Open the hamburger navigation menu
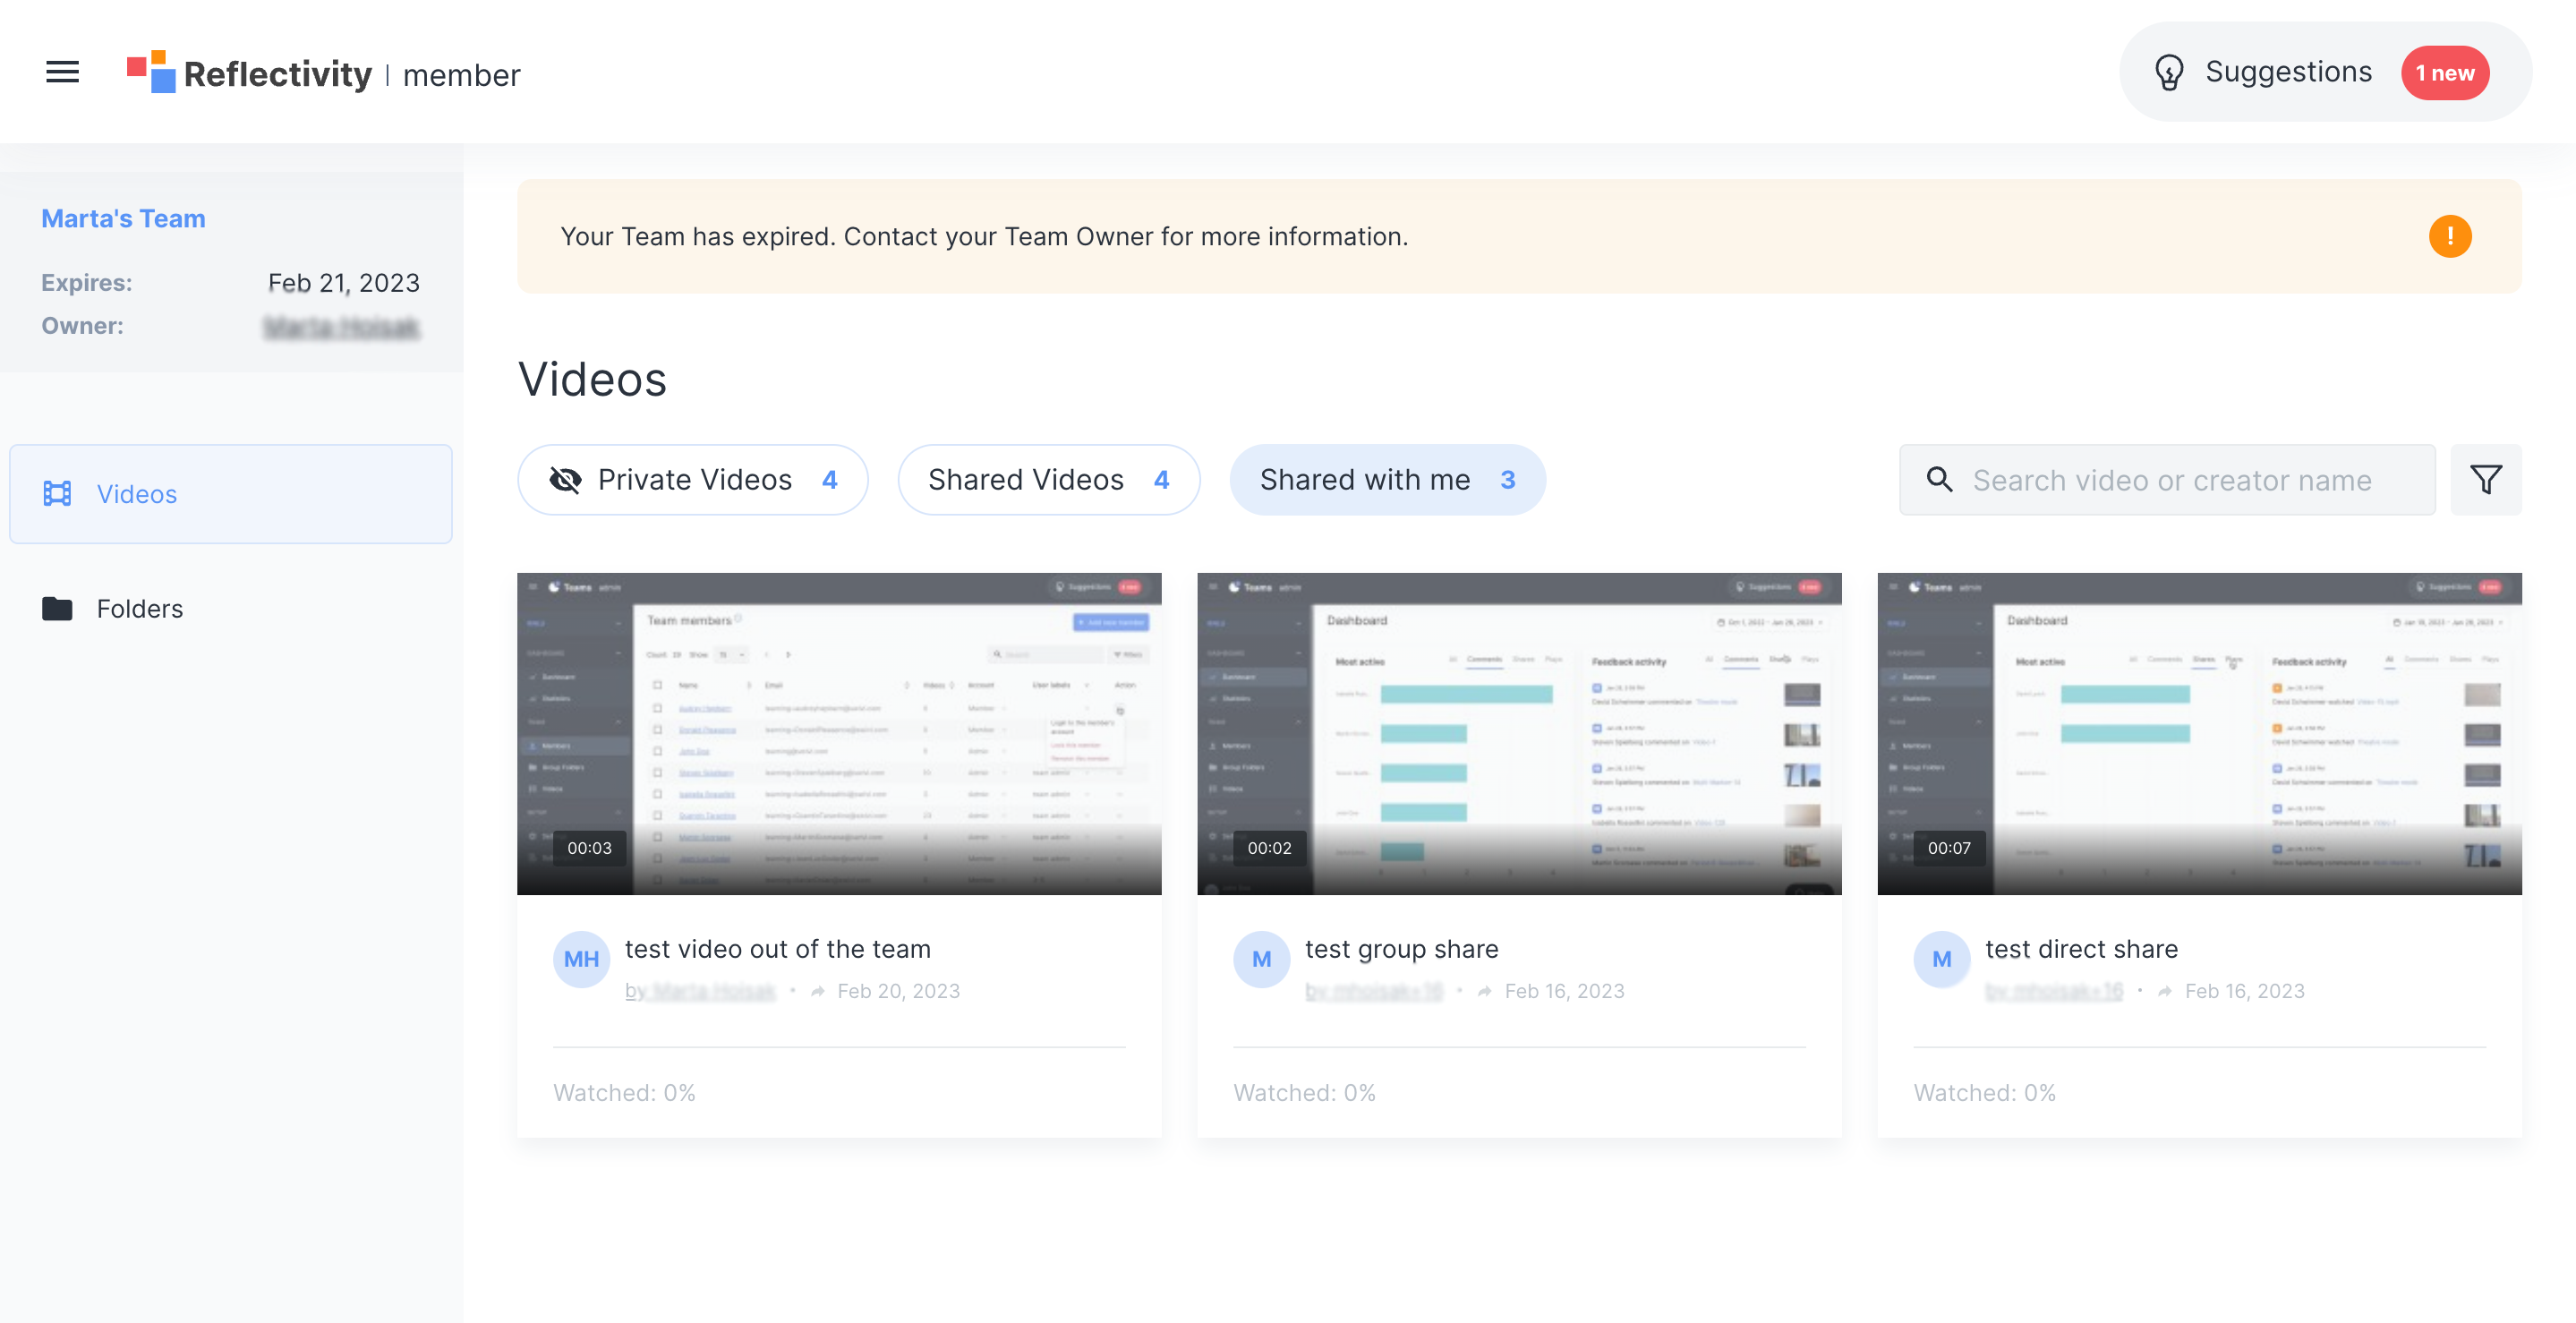Screen dimensions: 2576x1323 click(62, 72)
